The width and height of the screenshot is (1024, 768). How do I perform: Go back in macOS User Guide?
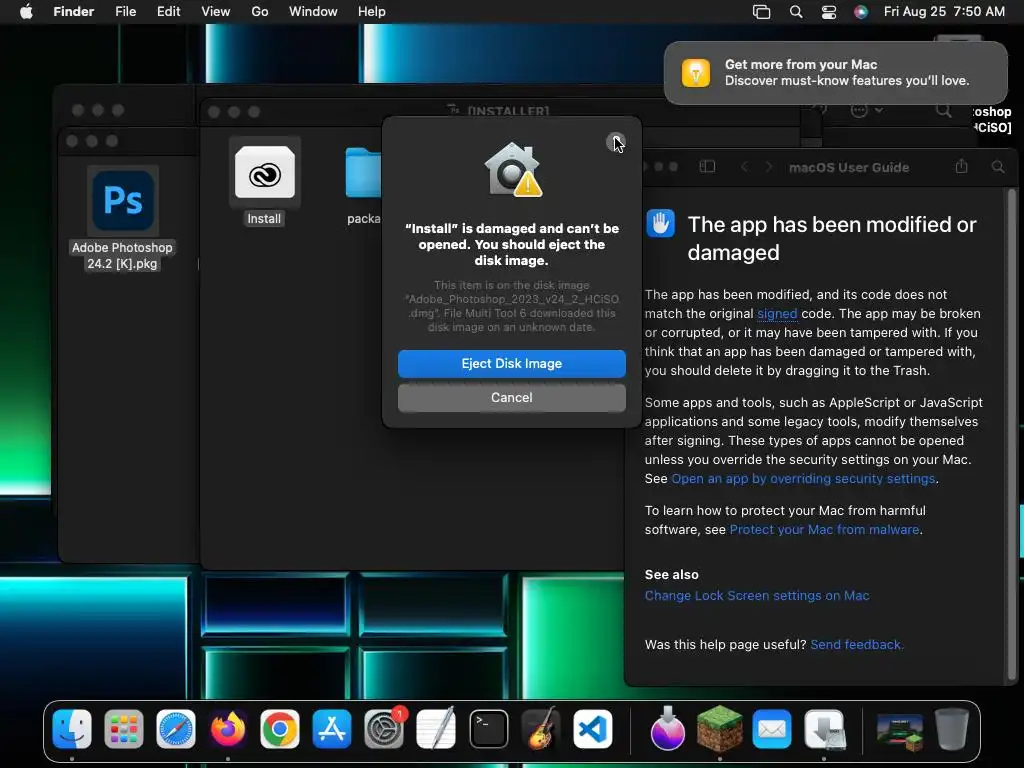744,167
